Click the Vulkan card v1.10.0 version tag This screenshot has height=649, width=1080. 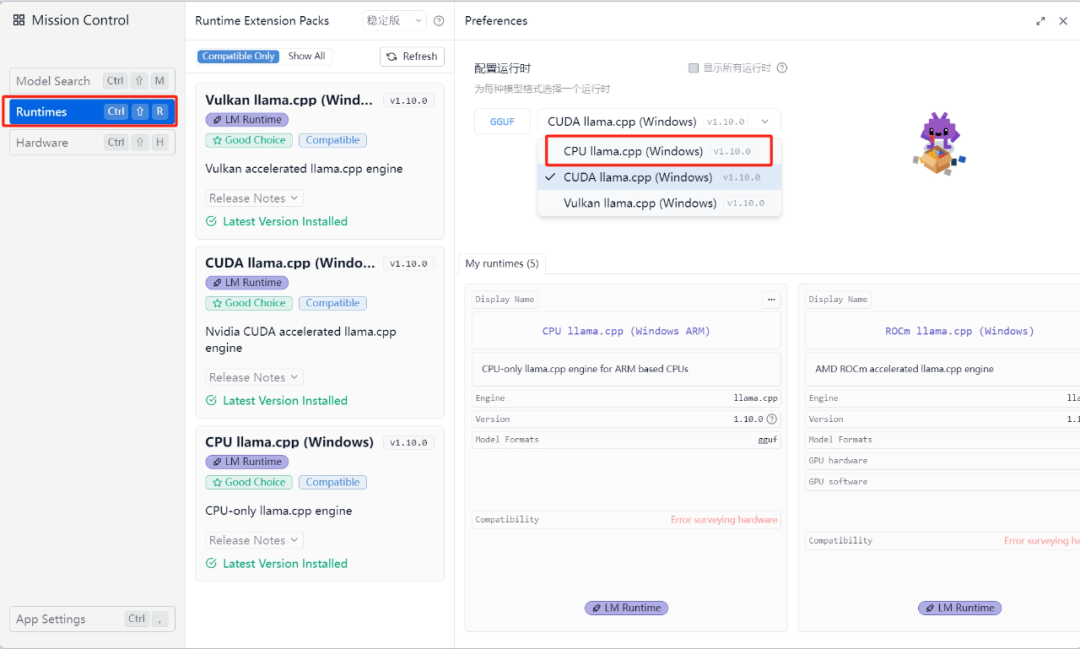pos(408,101)
